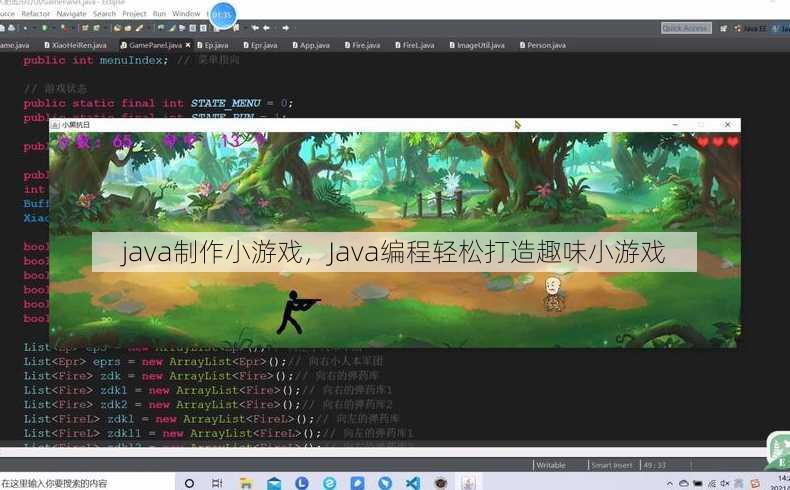Open the Visual Studio Code taskbar icon
The image size is (790, 490).
click(413, 483)
